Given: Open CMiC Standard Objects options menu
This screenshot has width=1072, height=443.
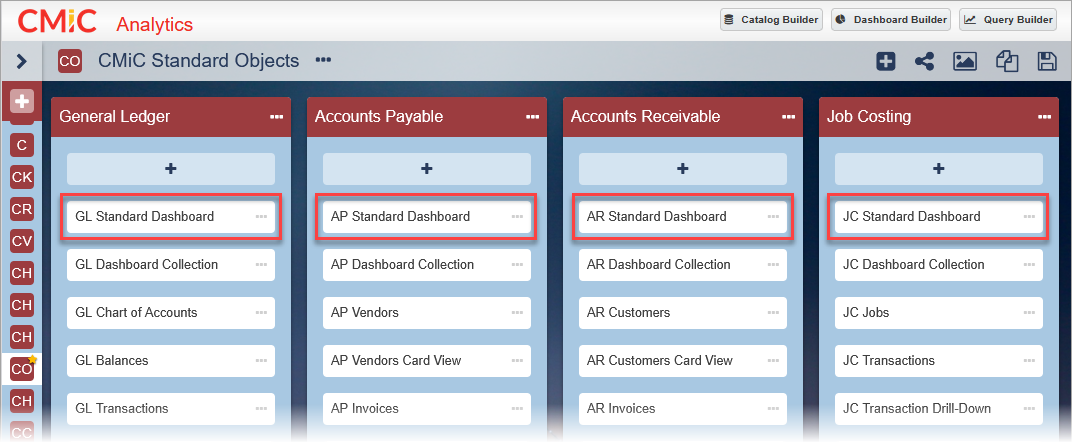Looking at the screenshot, I should pos(323,60).
